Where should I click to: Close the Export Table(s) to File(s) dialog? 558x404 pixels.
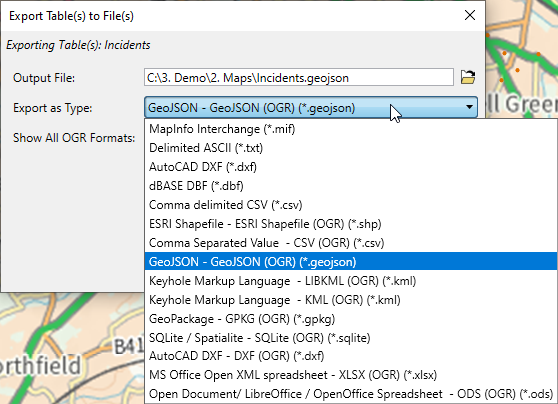[470, 15]
